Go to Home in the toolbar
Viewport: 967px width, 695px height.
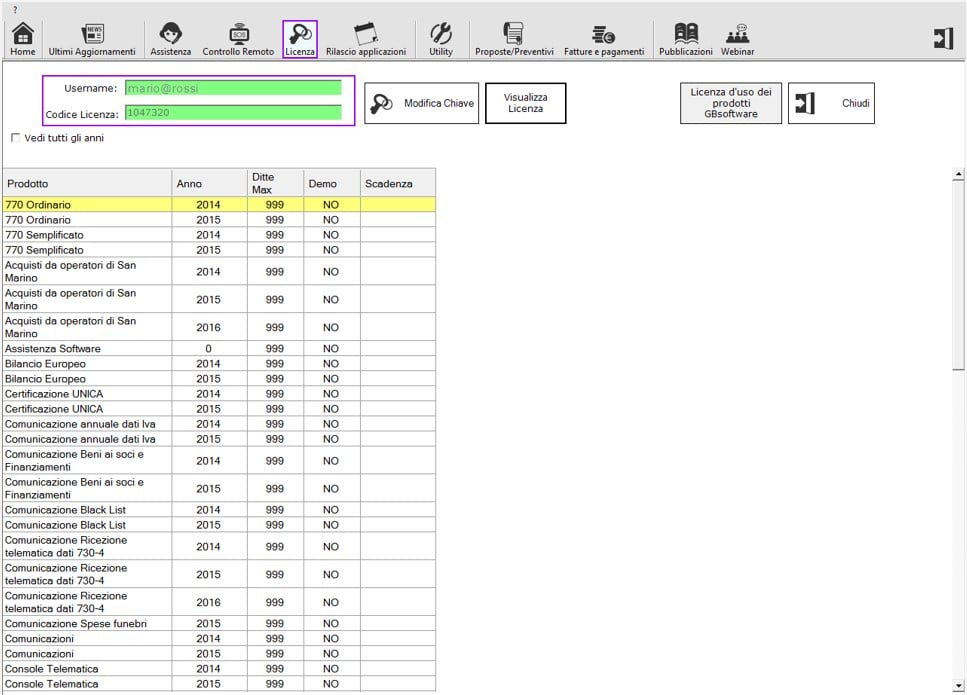click(23, 39)
